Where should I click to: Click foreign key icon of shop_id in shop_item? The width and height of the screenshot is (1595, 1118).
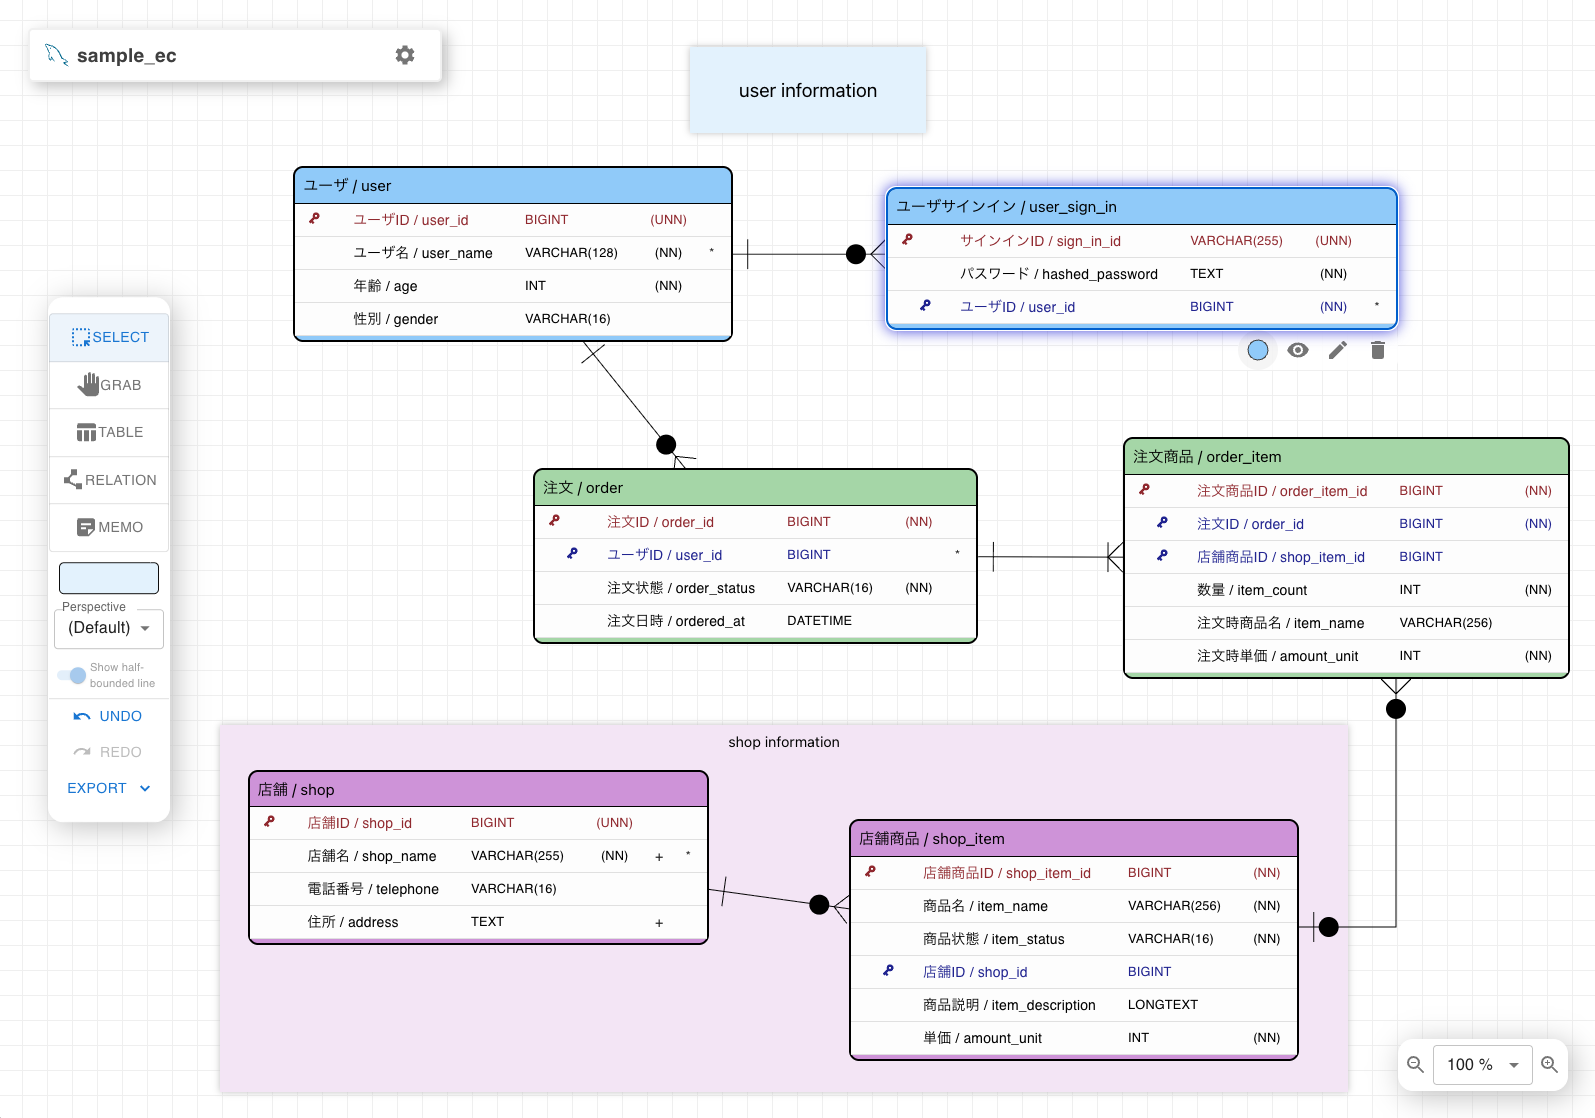click(889, 971)
